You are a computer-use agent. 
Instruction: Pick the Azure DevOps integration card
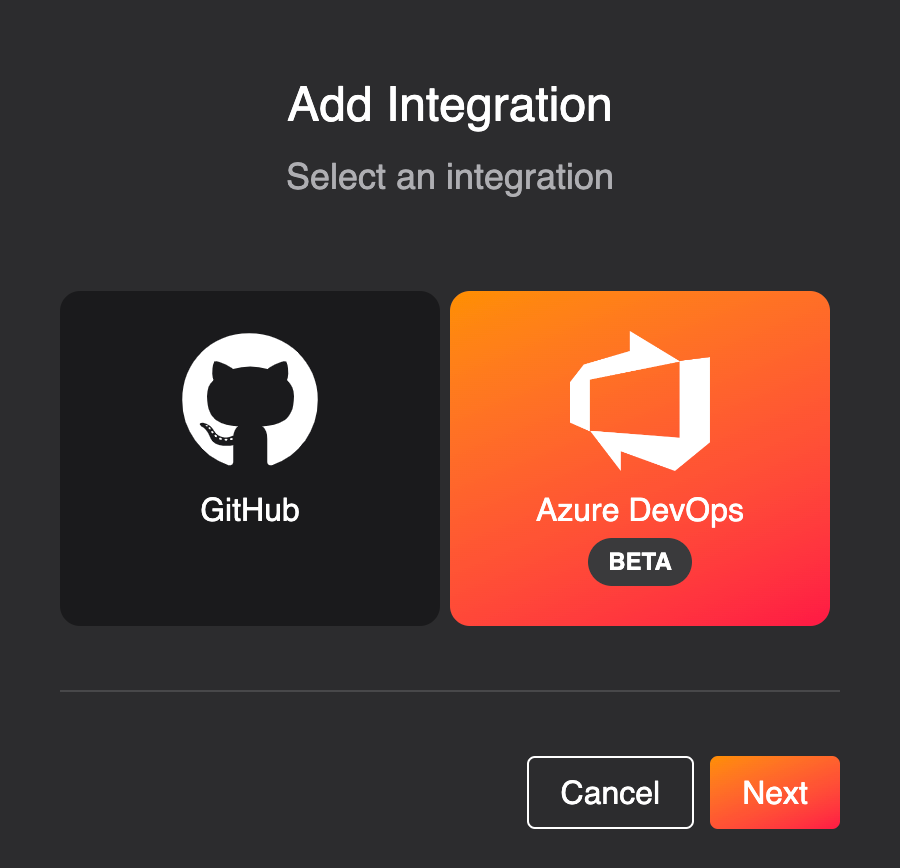(x=640, y=458)
